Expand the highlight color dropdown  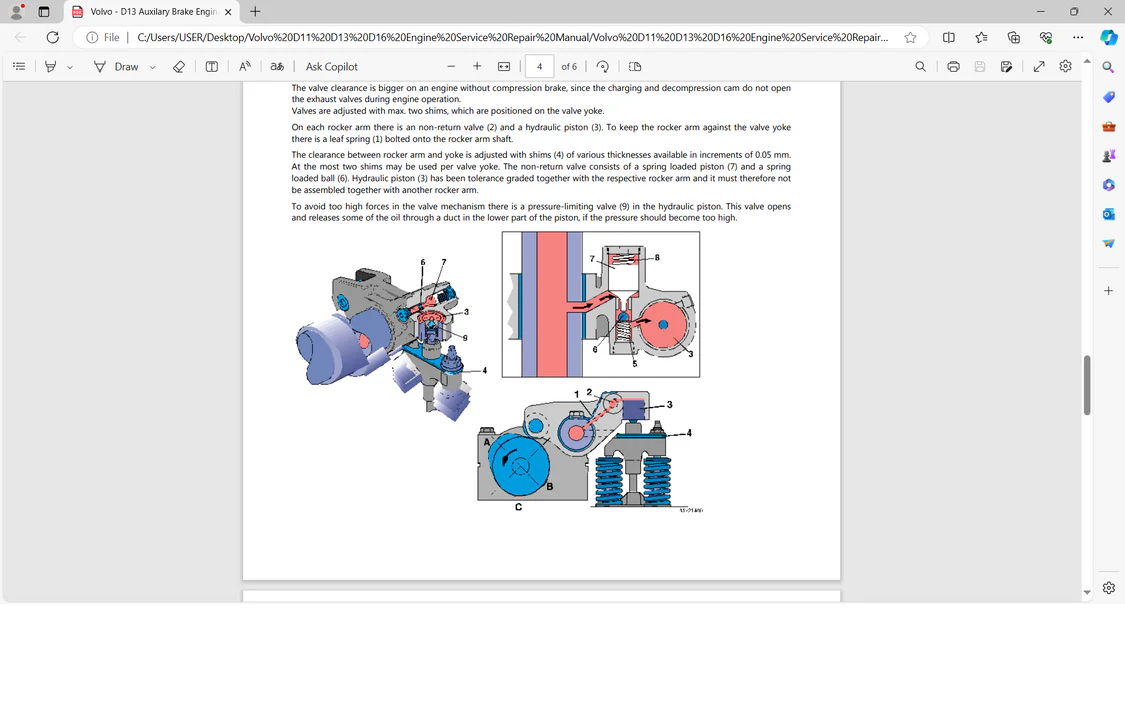point(70,67)
